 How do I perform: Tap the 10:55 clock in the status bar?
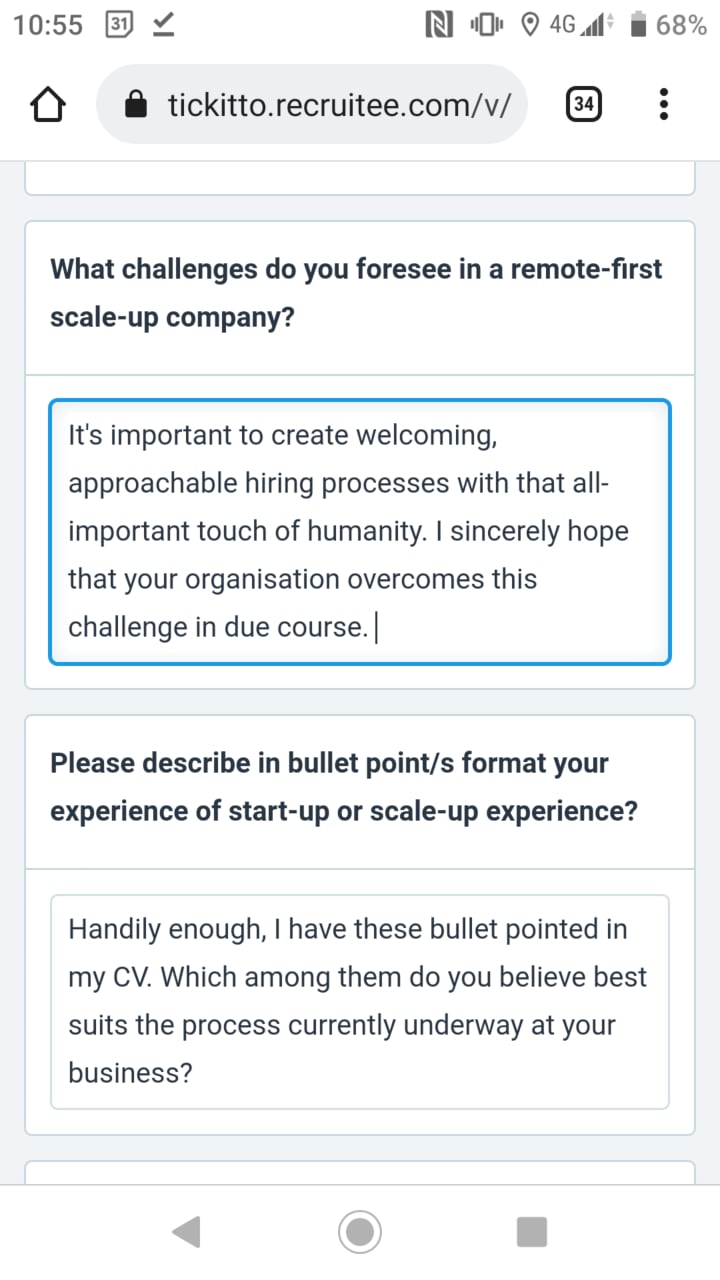tap(48, 26)
